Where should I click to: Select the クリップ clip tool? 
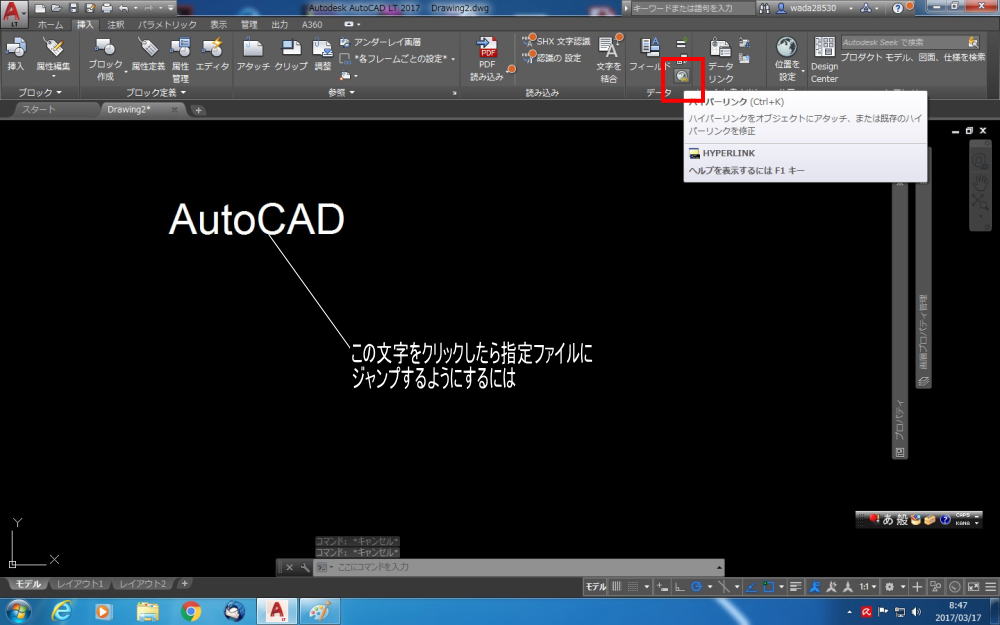click(x=291, y=54)
